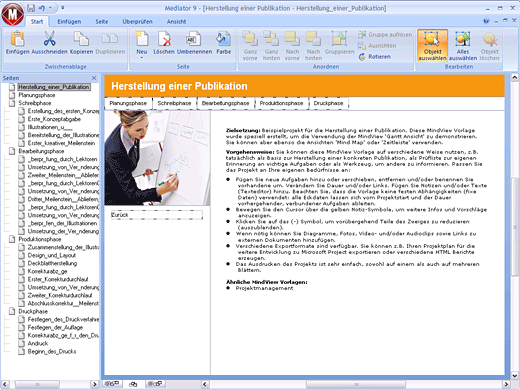Click canvas horizontal scroll left arrow

click(x=205, y=384)
